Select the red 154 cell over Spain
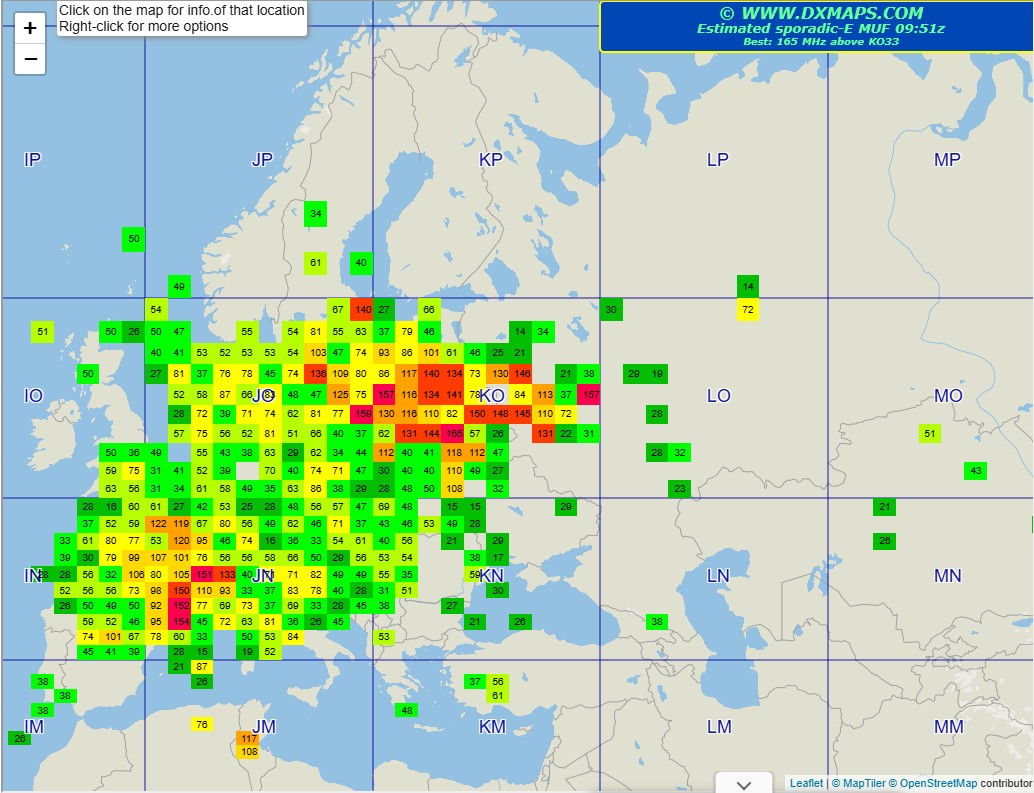 (179, 621)
